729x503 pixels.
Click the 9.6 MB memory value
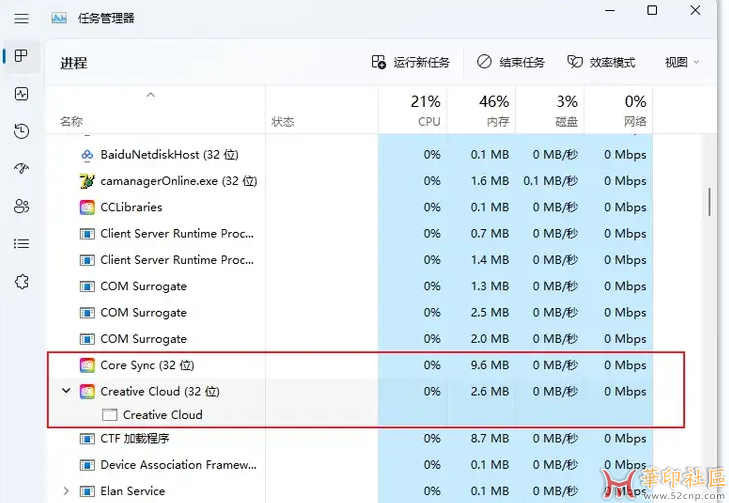coord(490,365)
